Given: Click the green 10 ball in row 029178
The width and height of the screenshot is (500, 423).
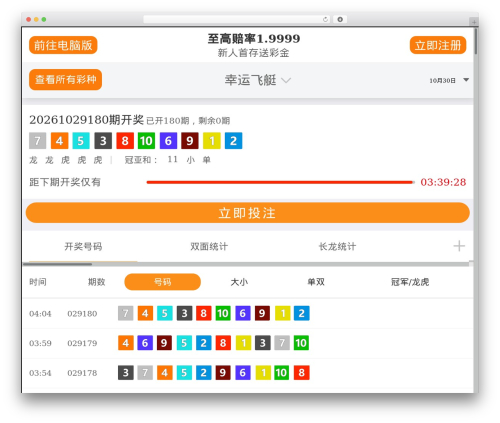Looking at the screenshot, I should (281, 373).
